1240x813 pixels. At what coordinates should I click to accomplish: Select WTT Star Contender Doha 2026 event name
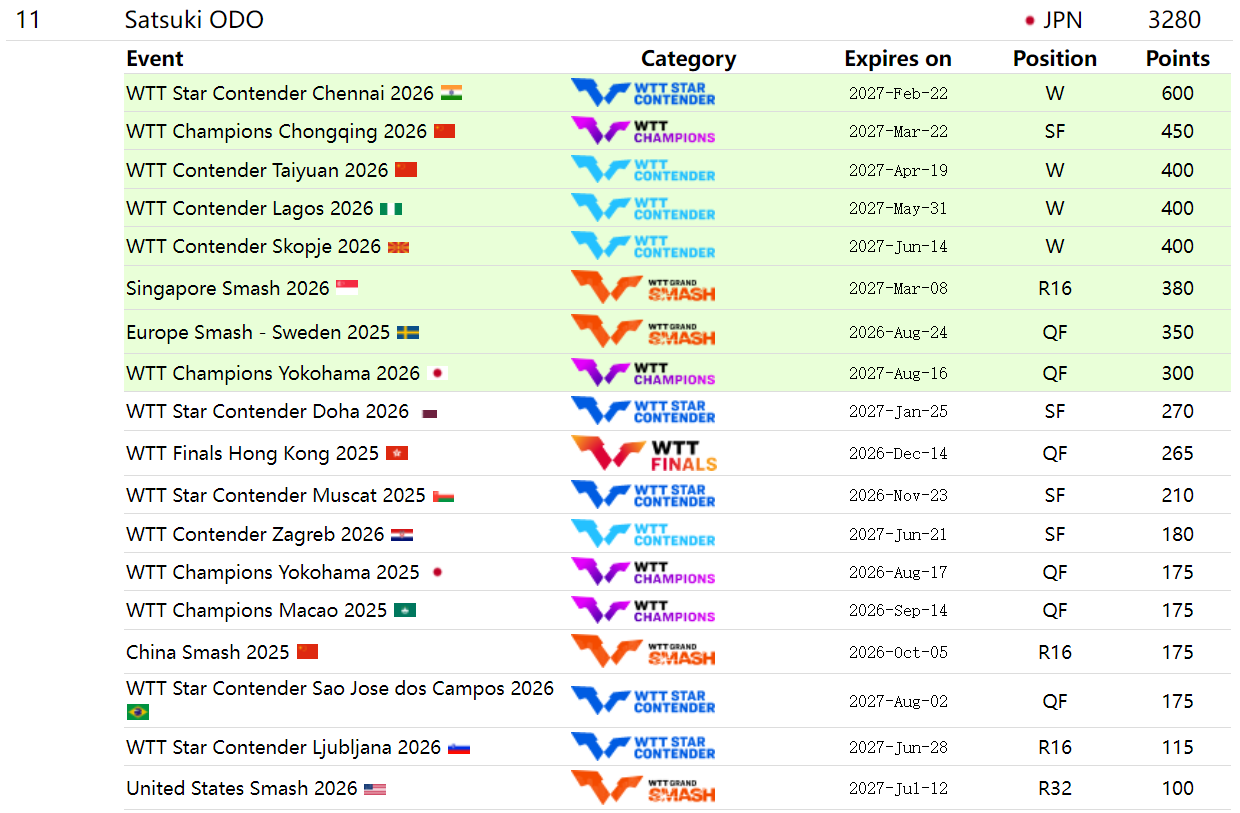(268, 411)
